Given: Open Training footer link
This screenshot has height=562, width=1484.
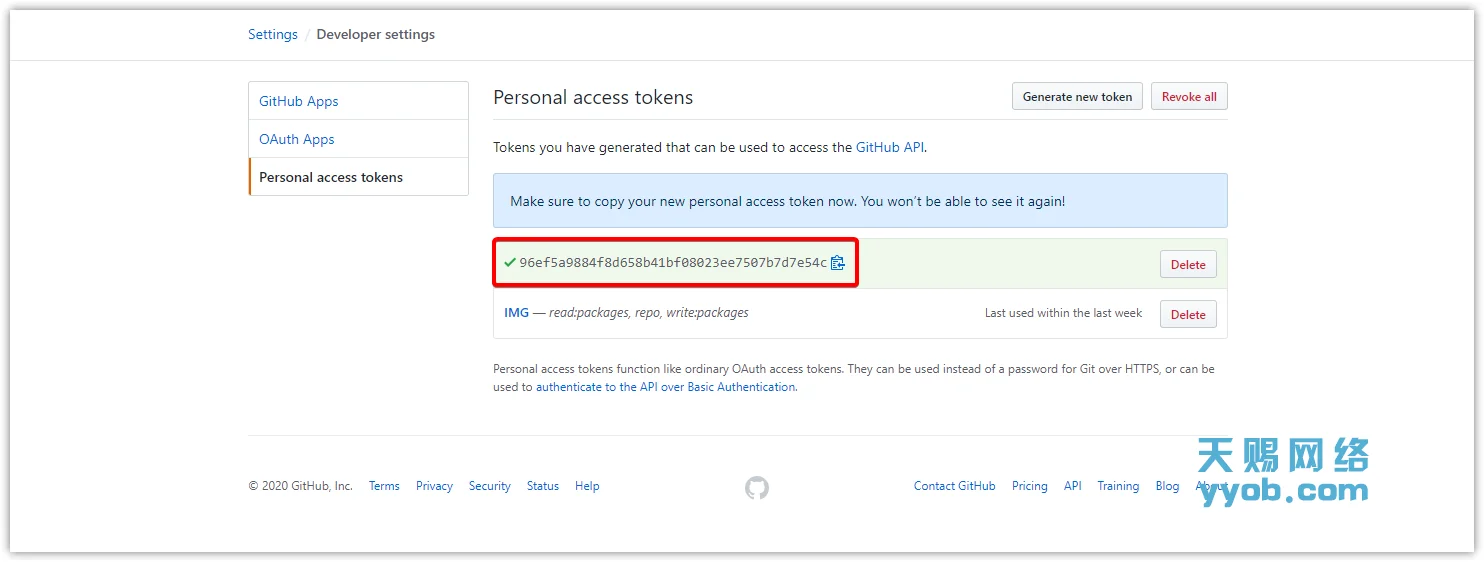Looking at the screenshot, I should pos(1118,486).
